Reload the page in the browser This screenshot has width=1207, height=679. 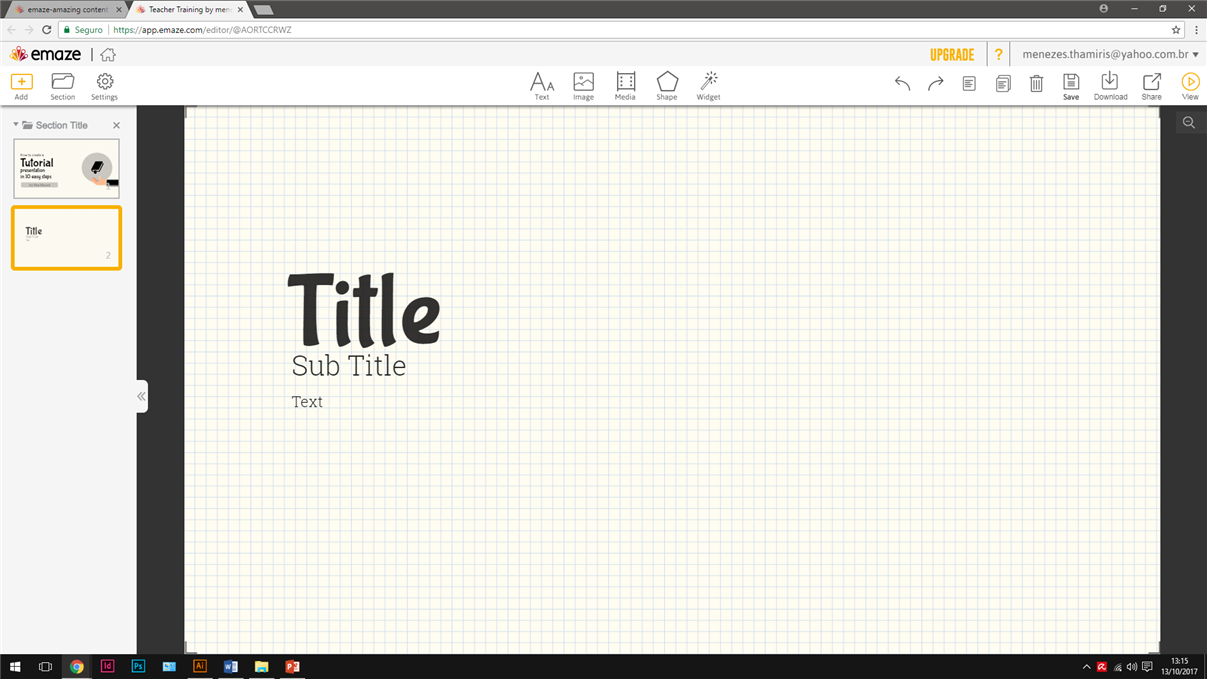(47, 30)
